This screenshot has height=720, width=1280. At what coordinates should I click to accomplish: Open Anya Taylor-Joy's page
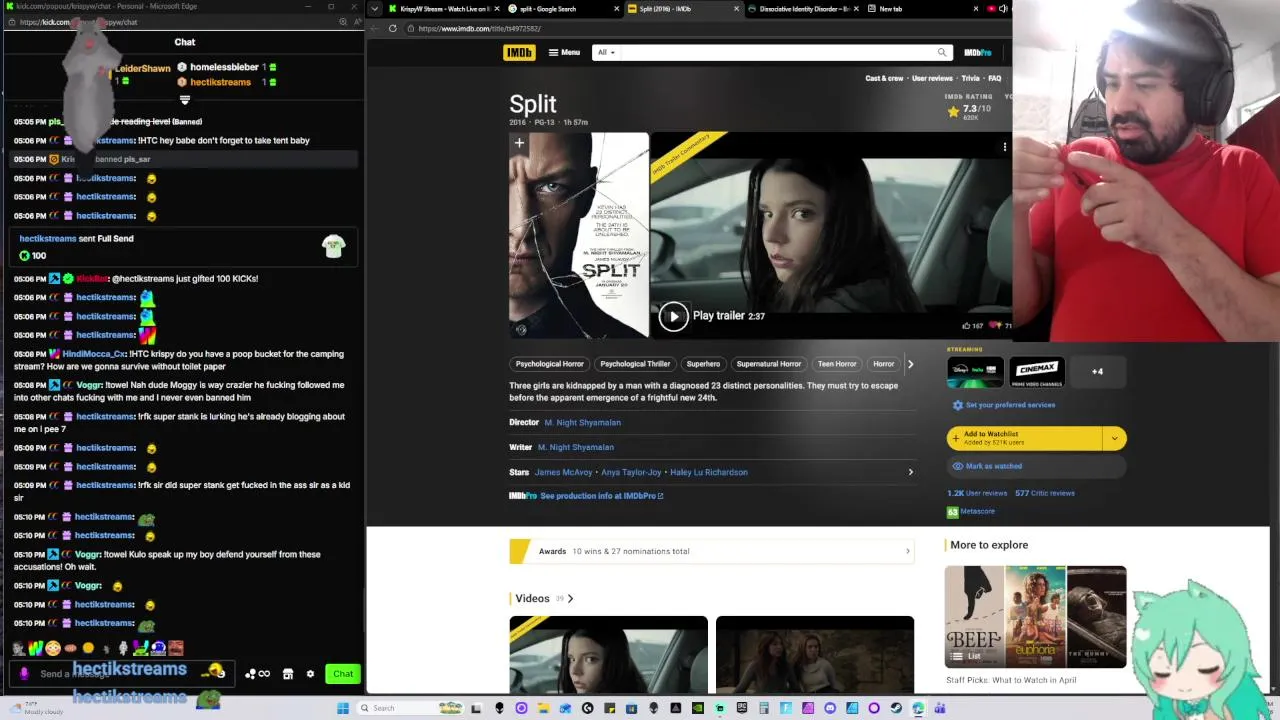click(x=631, y=472)
